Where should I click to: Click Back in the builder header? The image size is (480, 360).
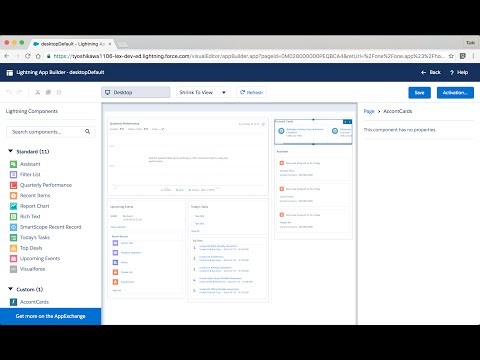[x=431, y=72]
